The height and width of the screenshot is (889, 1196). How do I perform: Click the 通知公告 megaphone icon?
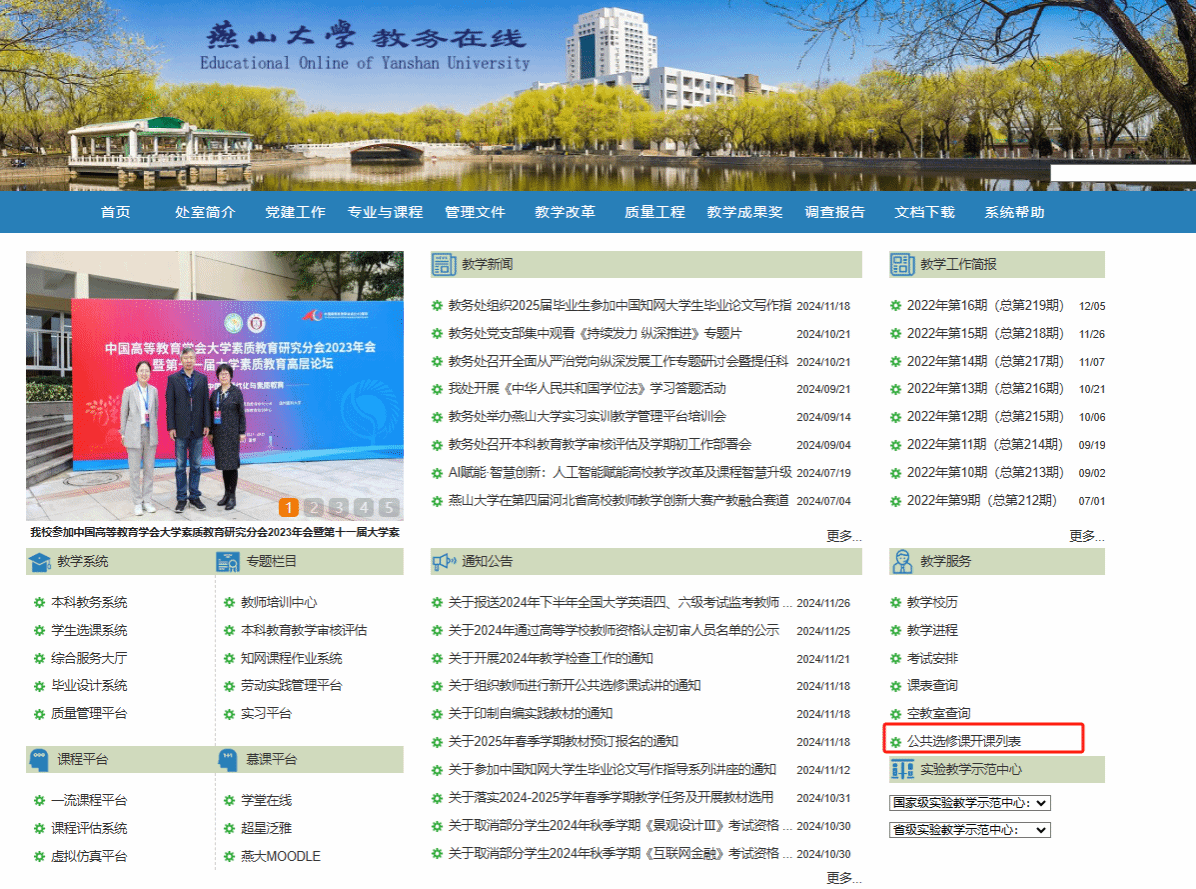click(444, 562)
